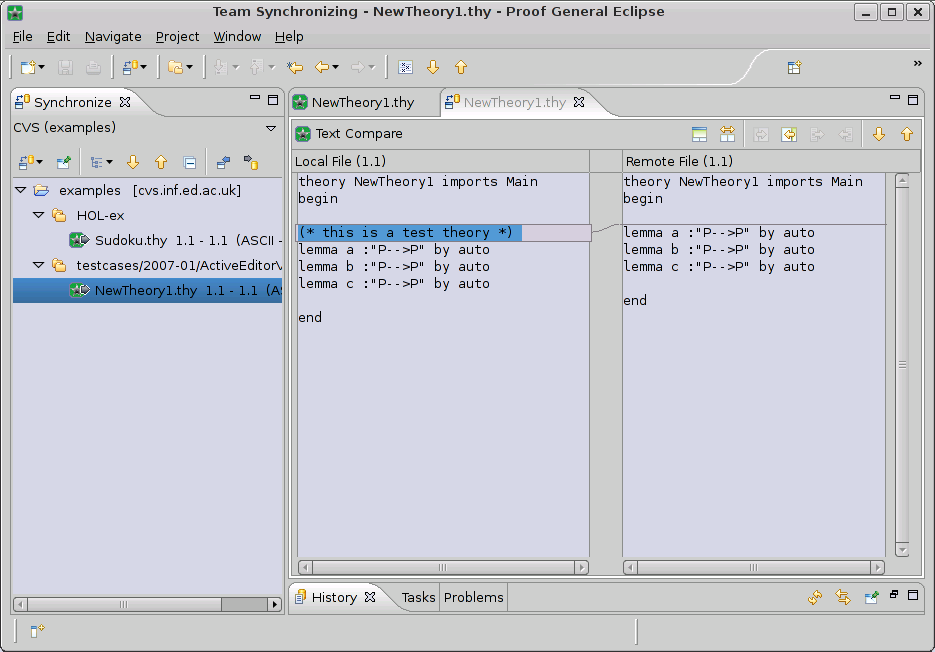
Task: Close the History view tab
Action: pos(370,597)
